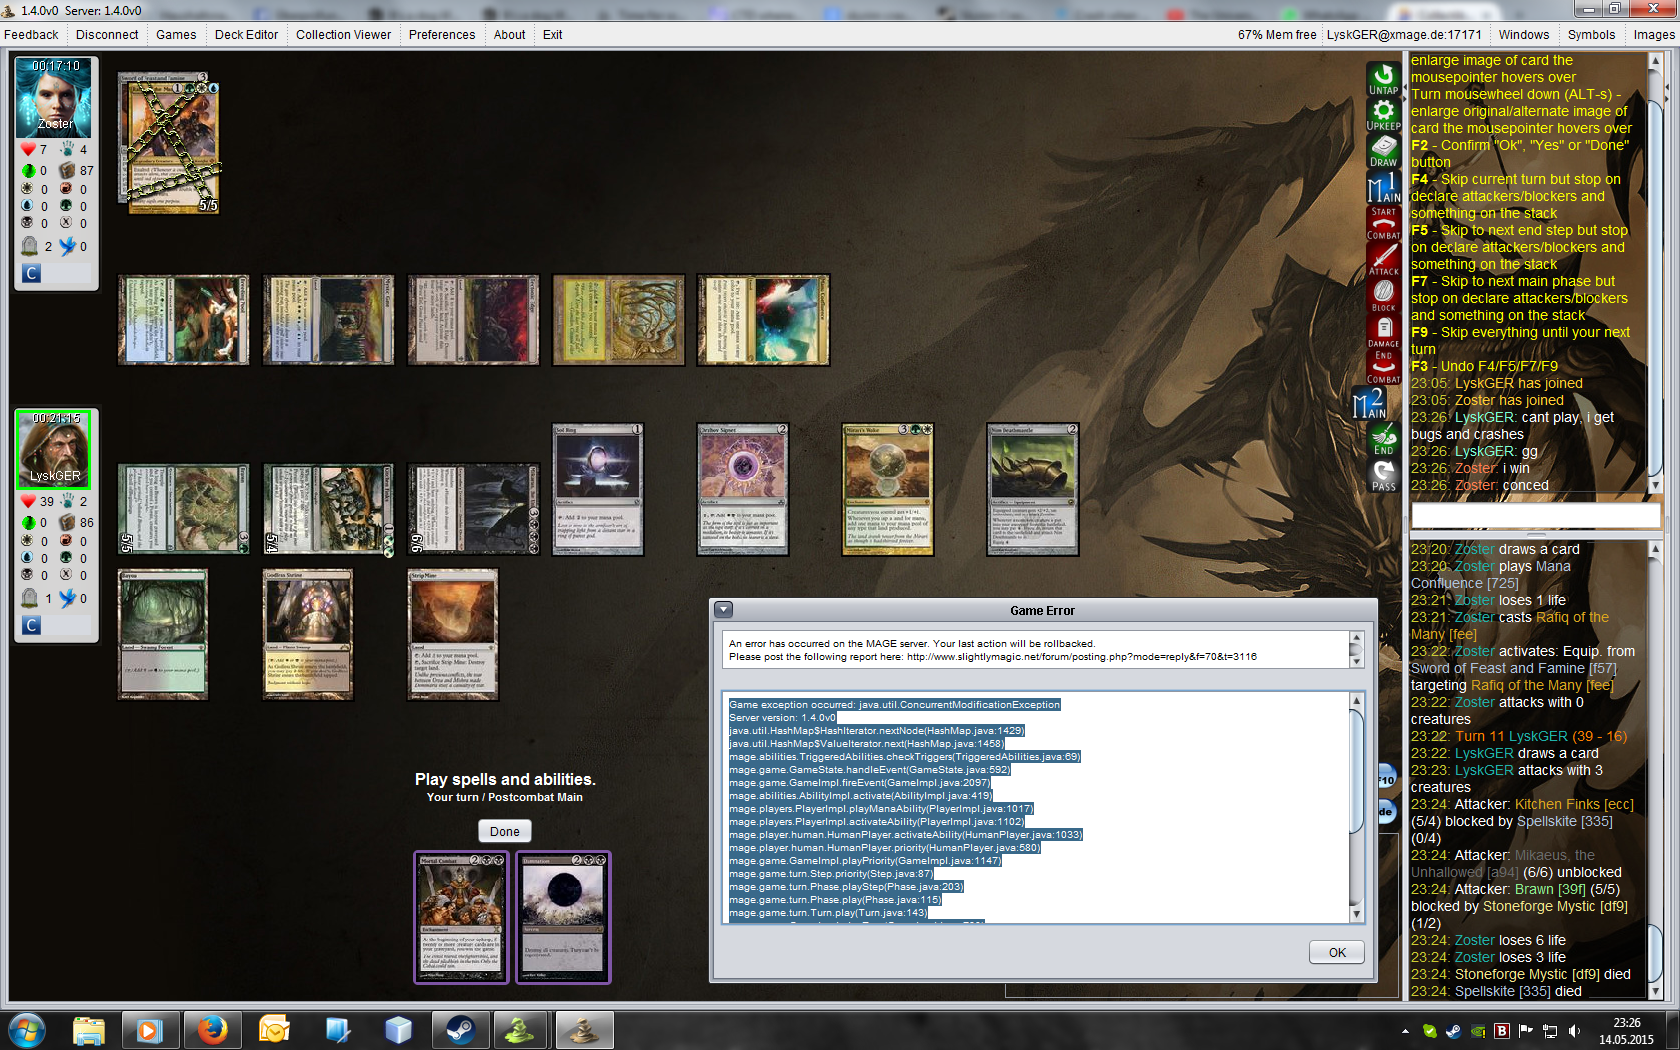The height and width of the screenshot is (1050, 1680).
Task: Click the Pass priority icon
Action: [1384, 475]
